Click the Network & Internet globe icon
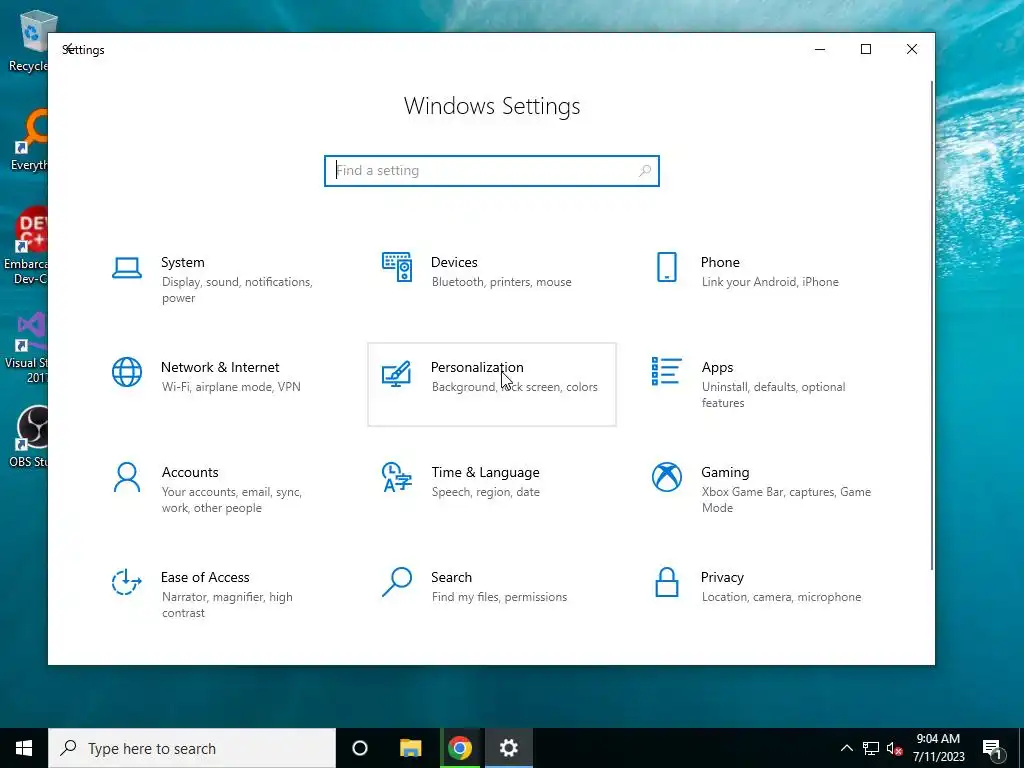 (127, 372)
